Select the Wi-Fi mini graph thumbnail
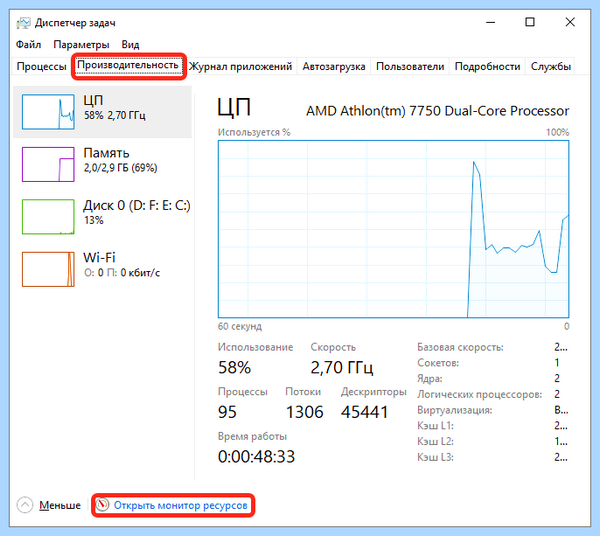600x536 pixels. 48,269
